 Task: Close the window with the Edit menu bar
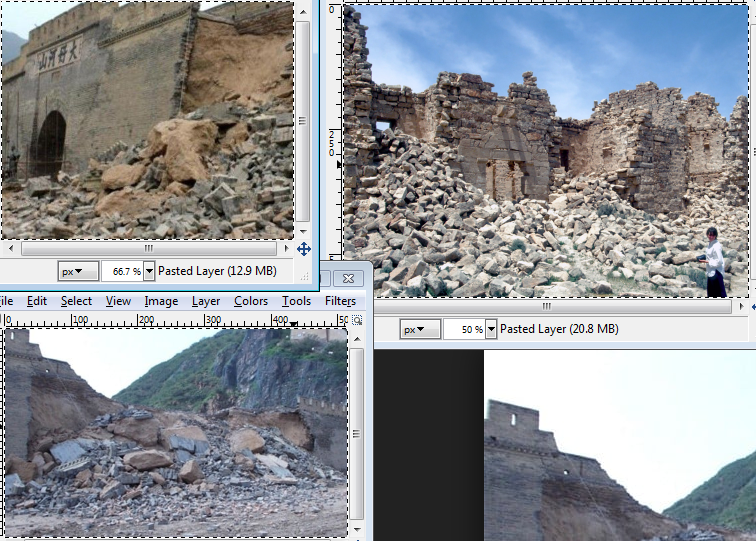click(x=349, y=278)
